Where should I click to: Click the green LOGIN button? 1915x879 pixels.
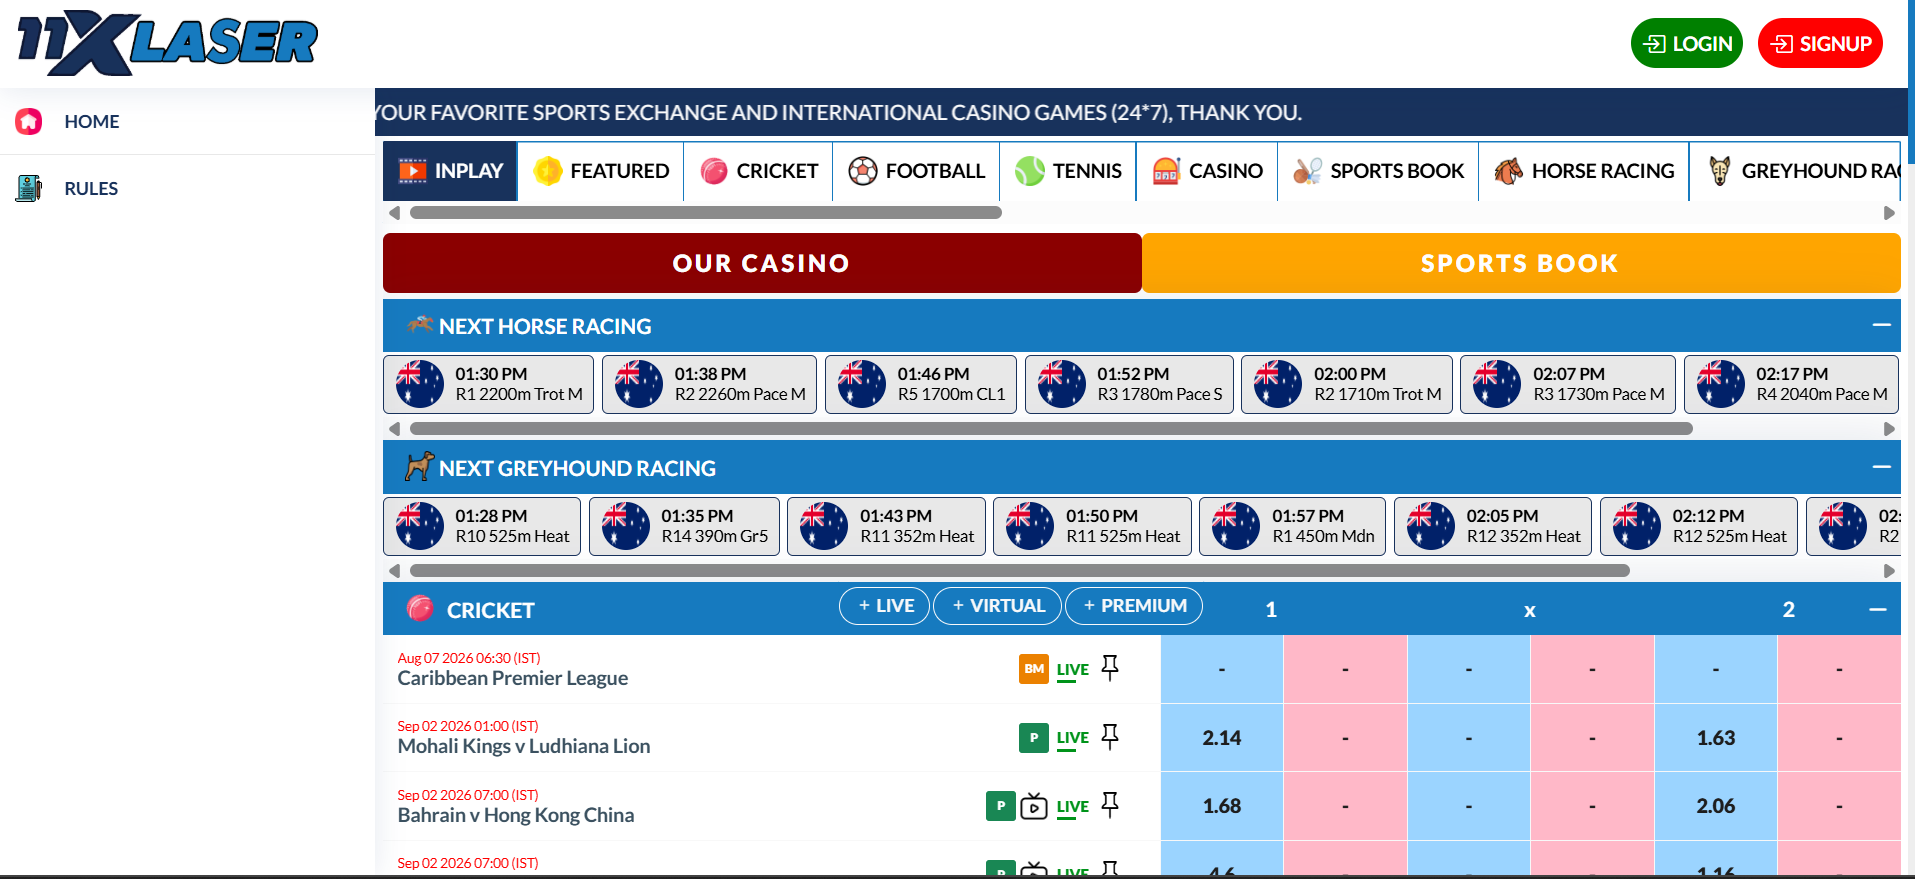click(x=1686, y=43)
